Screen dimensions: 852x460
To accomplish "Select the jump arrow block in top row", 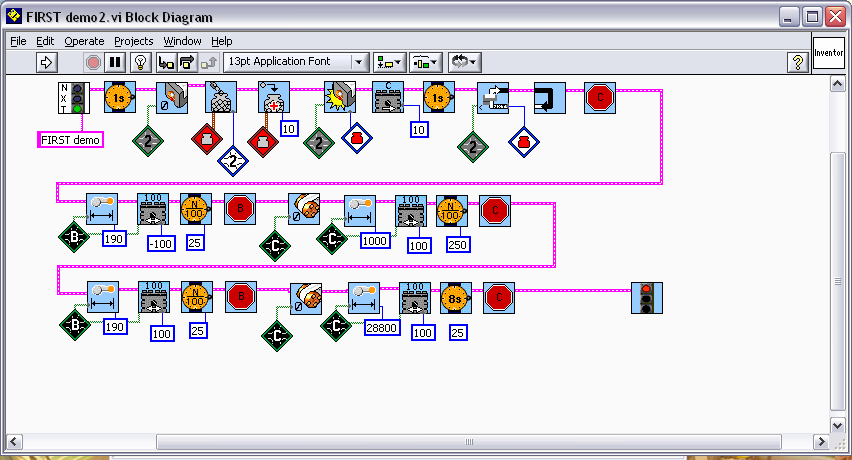I will (549, 98).
